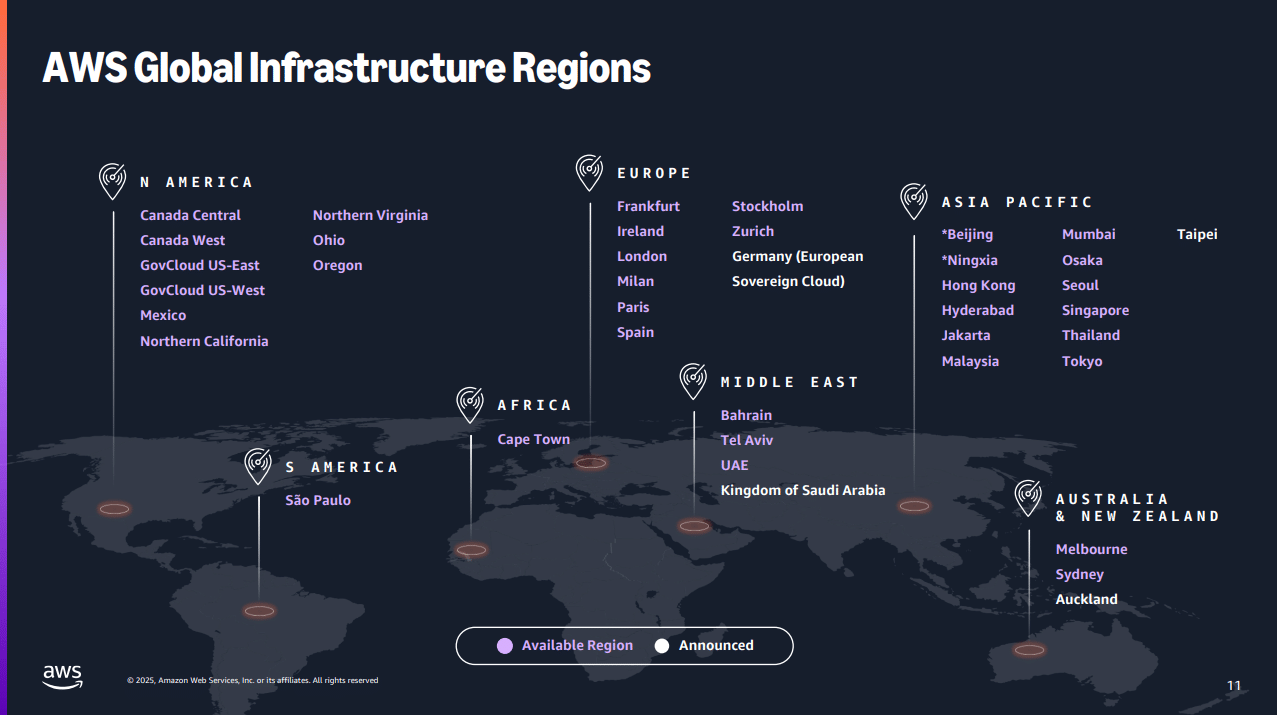The width and height of the screenshot is (1277, 715).
Task: Click the purple Available Region legend dot
Action: [x=505, y=646]
